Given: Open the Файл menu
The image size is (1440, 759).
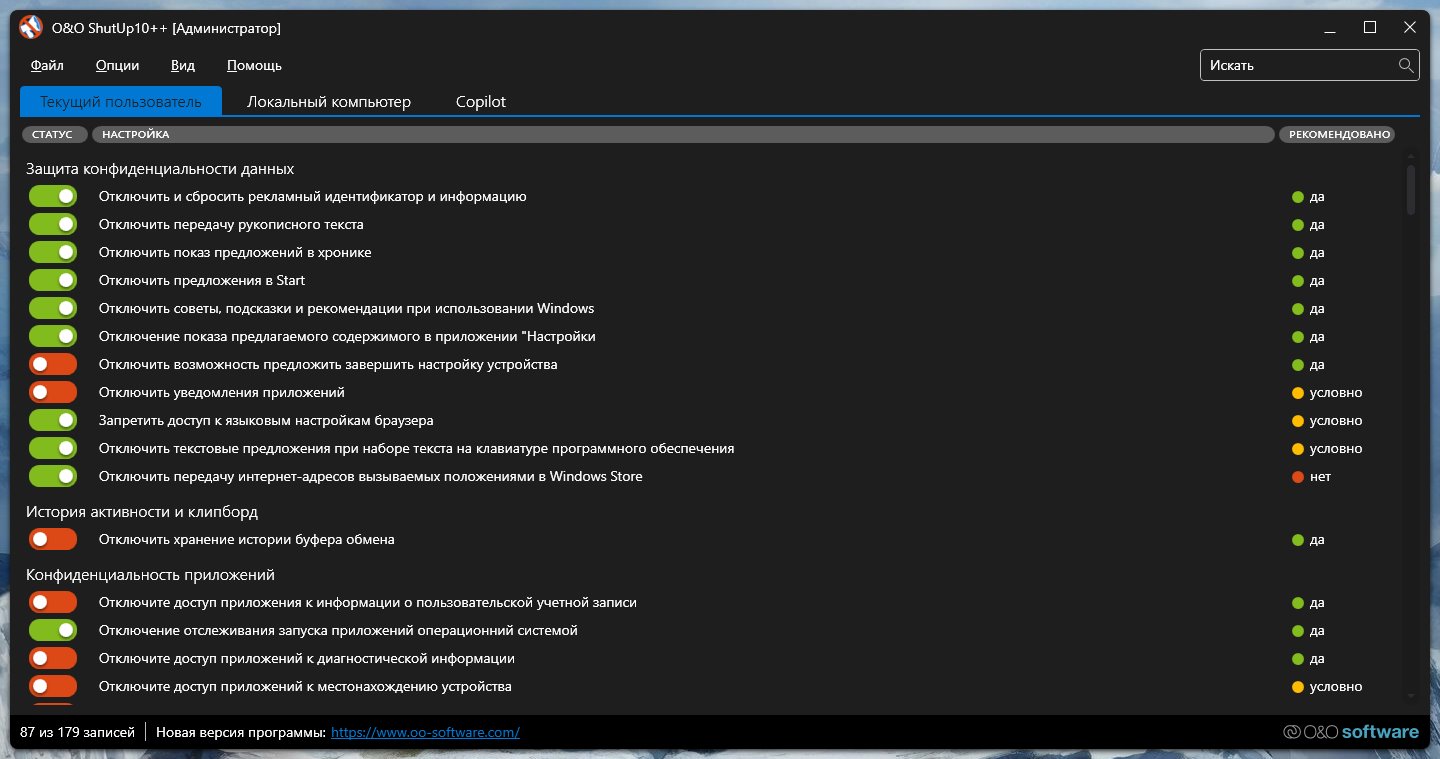Looking at the screenshot, I should tap(47, 66).
